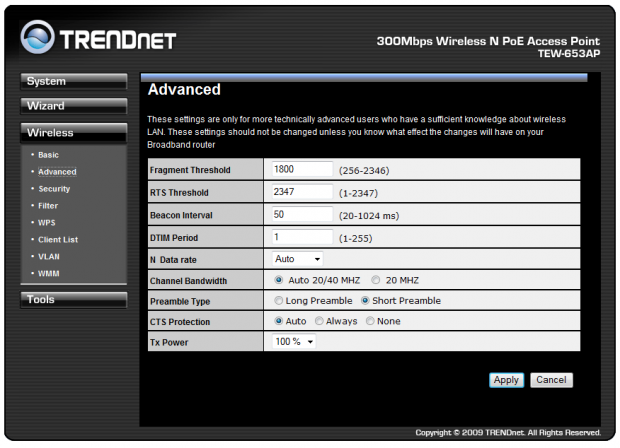620x448 pixels.
Task: Expand the Tx Power dropdown
Action: pyautogui.click(x=294, y=342)
